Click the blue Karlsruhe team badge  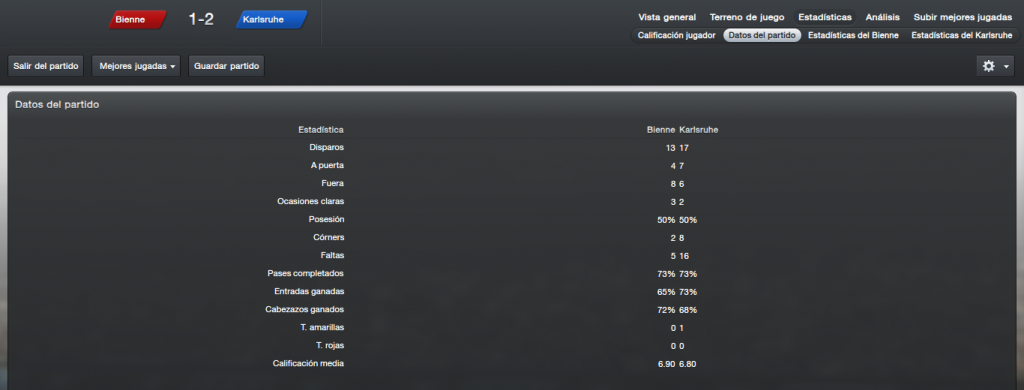click(271, 20)
